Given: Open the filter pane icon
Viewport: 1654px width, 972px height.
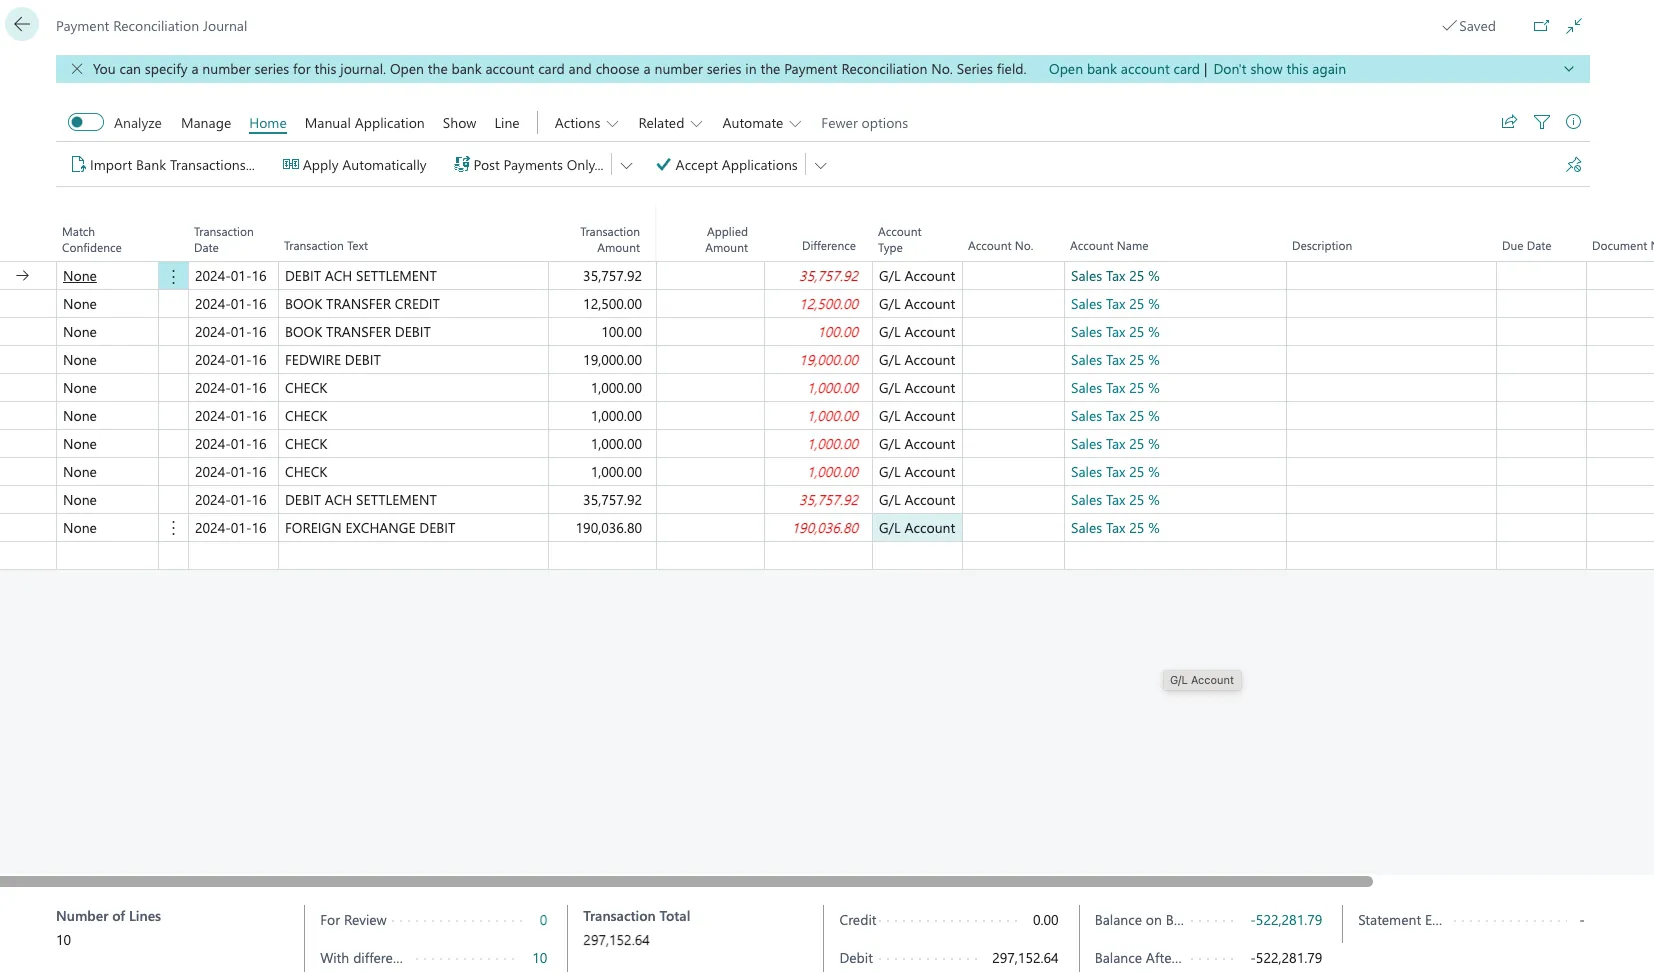Looking at the screenshot, I should tap(1542, 122).
